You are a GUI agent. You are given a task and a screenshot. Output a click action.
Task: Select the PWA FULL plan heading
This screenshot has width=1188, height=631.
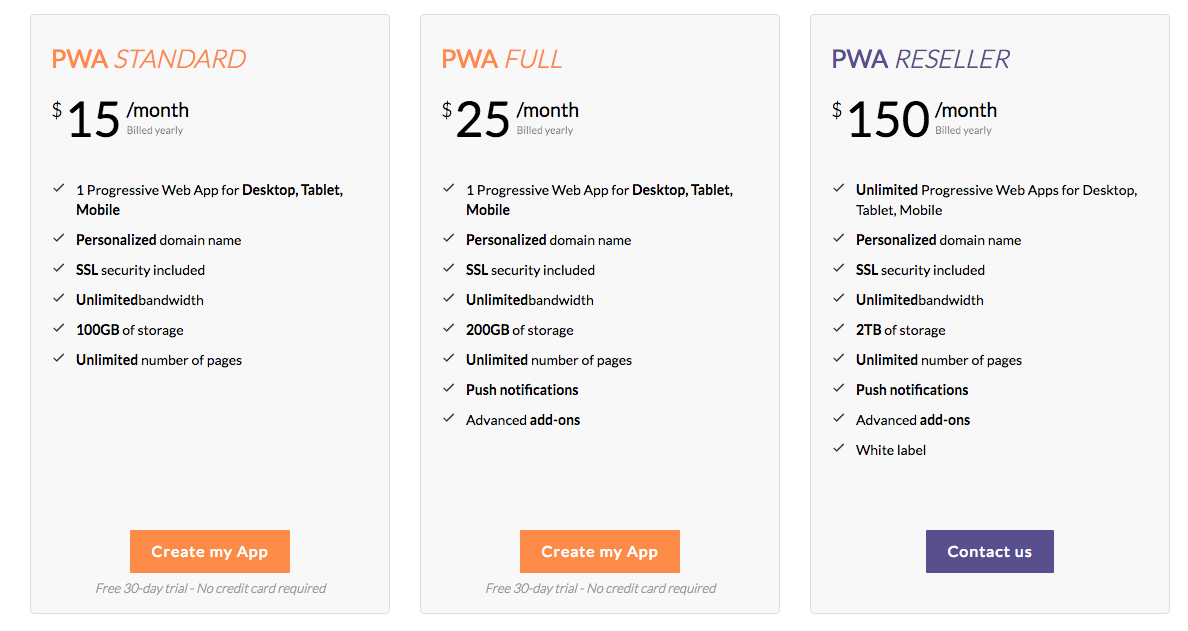502,59
